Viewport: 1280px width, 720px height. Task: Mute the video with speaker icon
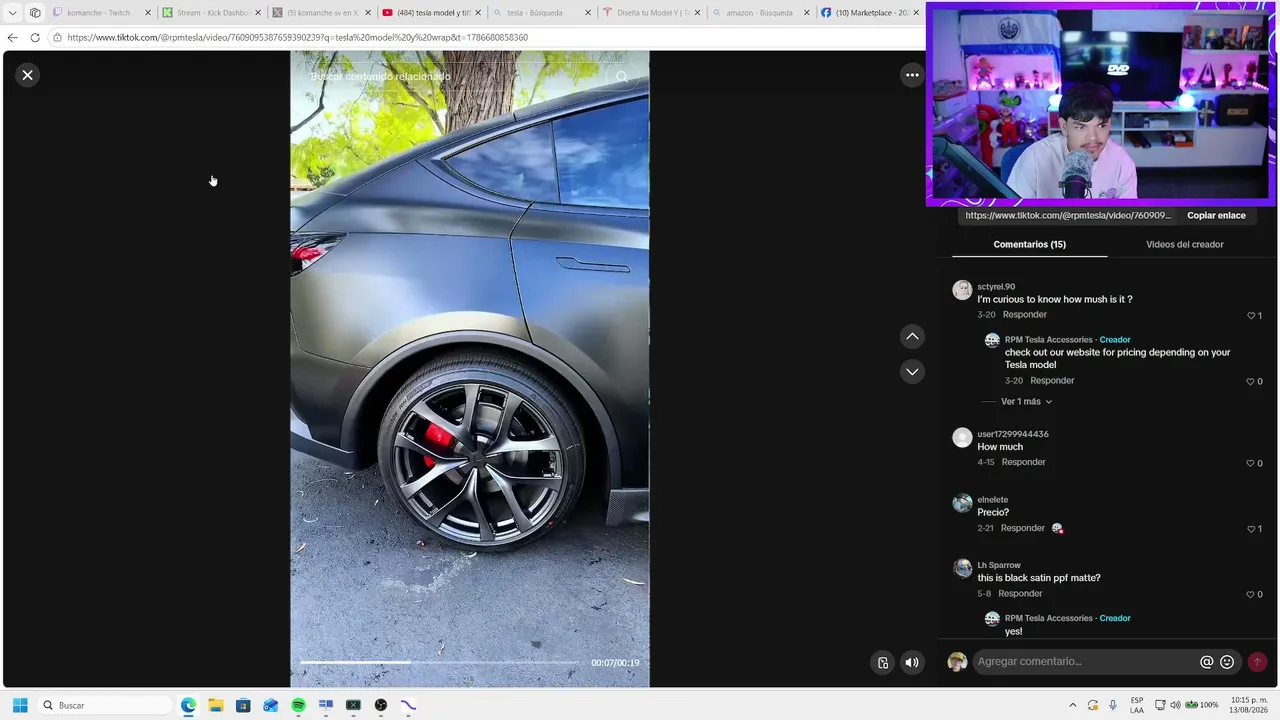(x=912, y=662)
